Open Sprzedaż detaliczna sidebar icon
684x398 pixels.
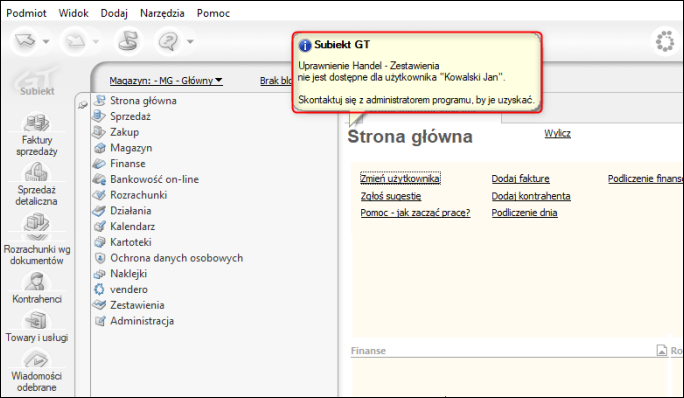point(37,172)
